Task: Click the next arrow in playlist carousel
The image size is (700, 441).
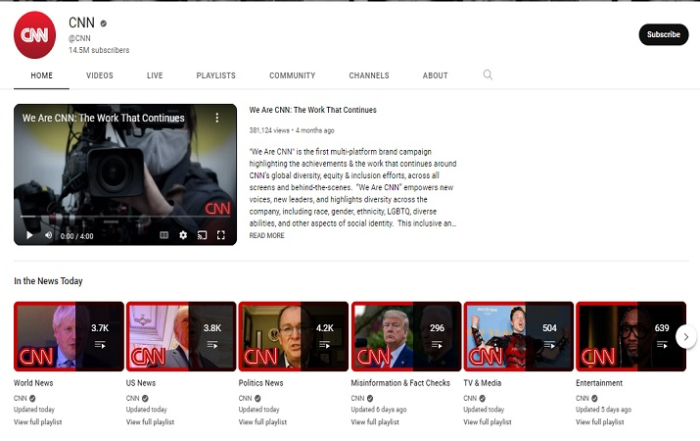Action: point(686,337)
